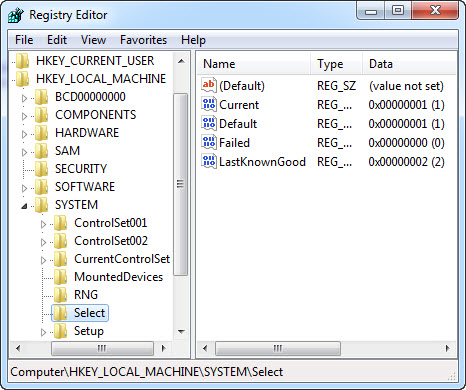Click the SAM folder icon

[42, 151]
